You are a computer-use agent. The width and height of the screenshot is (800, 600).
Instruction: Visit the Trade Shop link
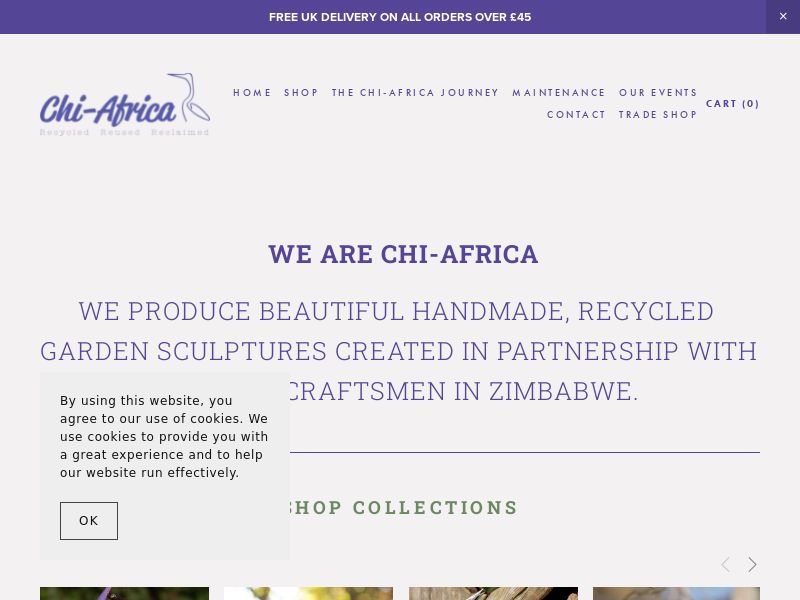point(658,115)
